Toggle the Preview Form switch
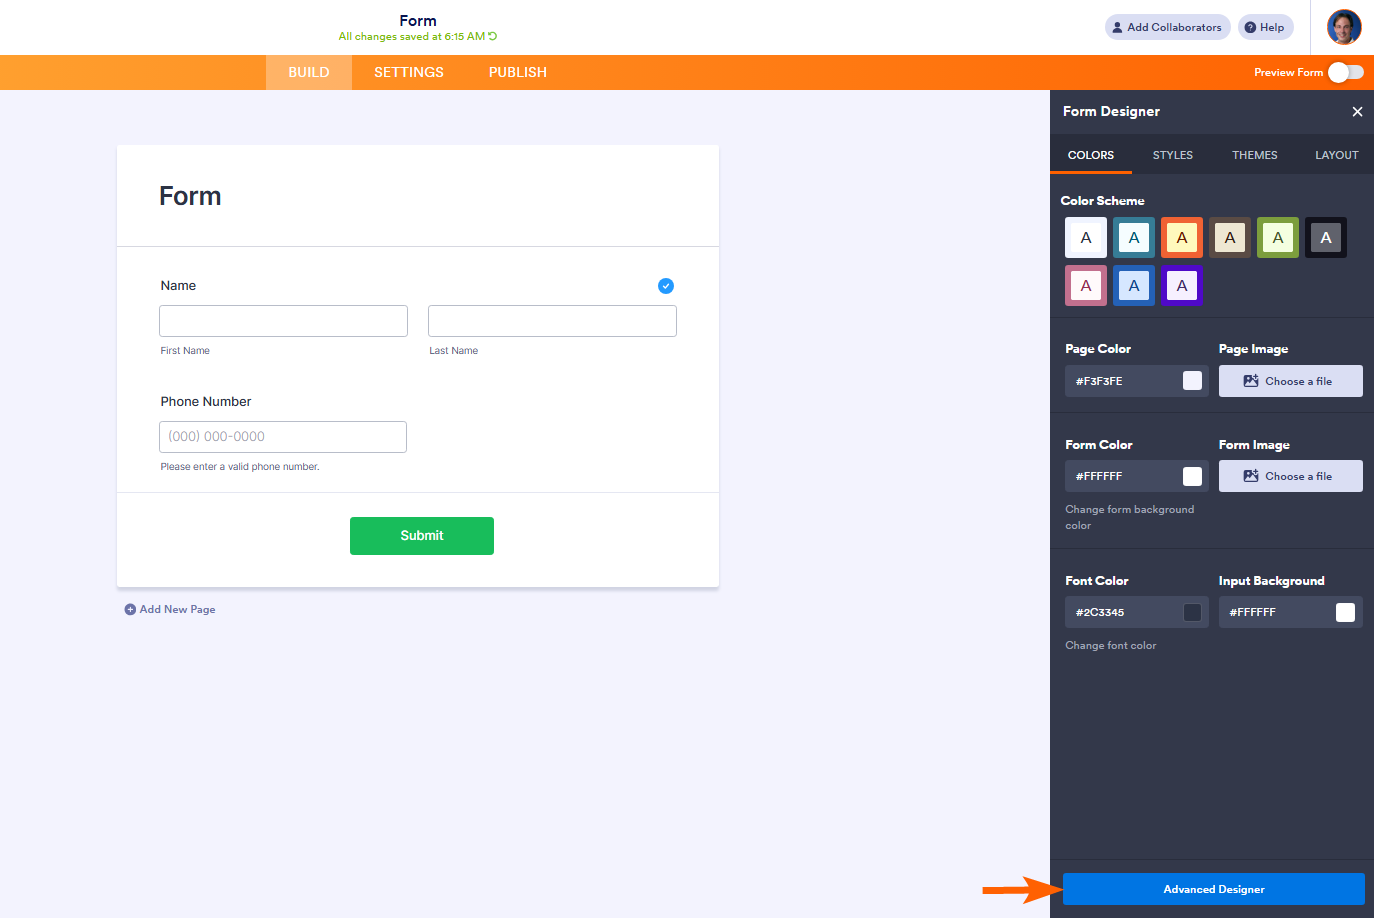 tap(1345, 72)
